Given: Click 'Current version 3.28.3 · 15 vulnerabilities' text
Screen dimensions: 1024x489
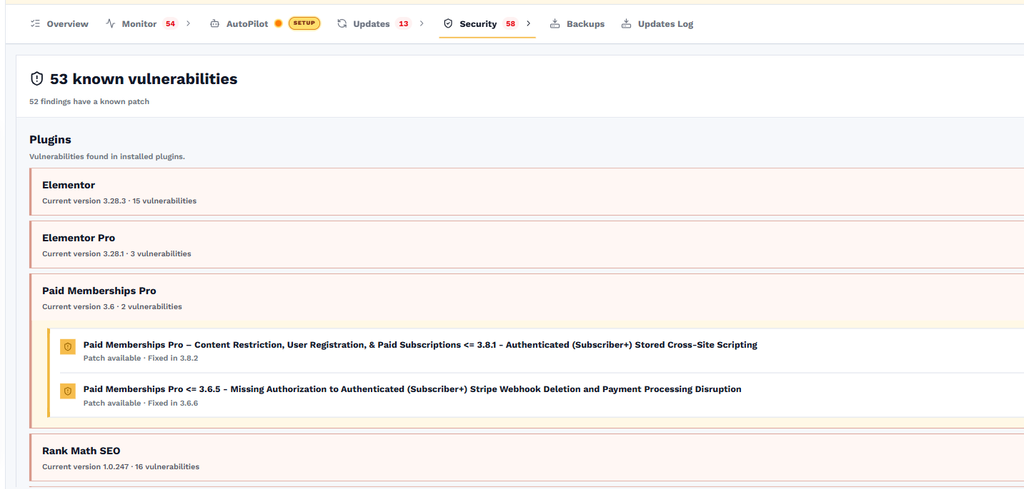Looking at the screenshot, I should [120, 200].
